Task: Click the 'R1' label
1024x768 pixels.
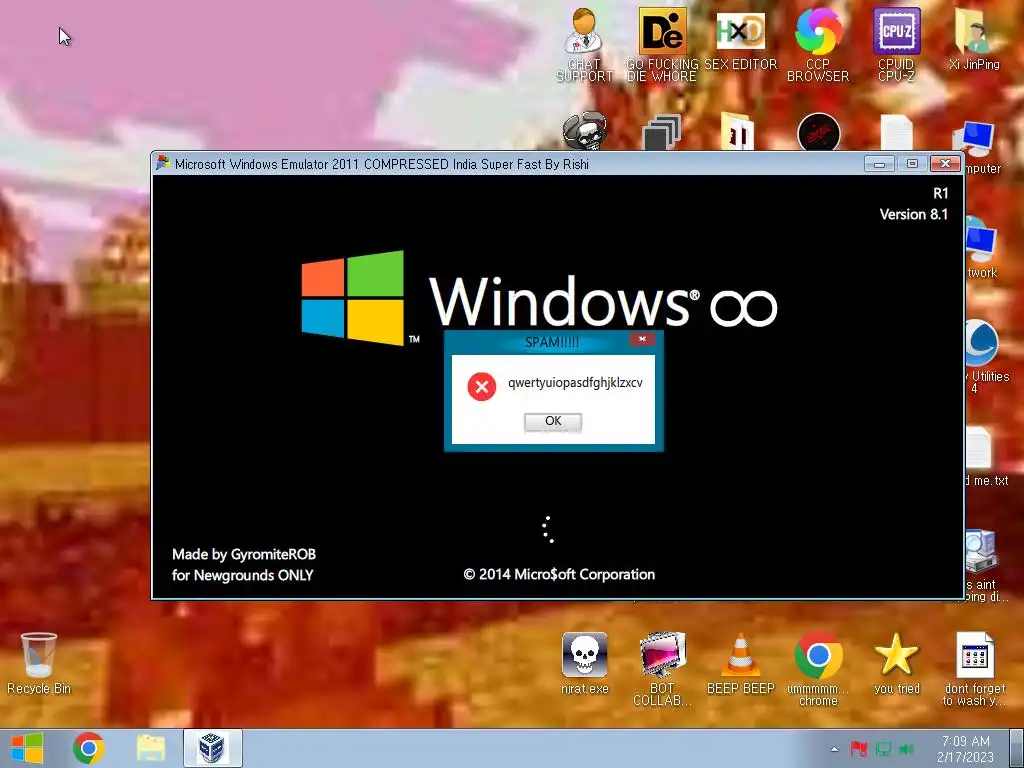Action: 940,193
